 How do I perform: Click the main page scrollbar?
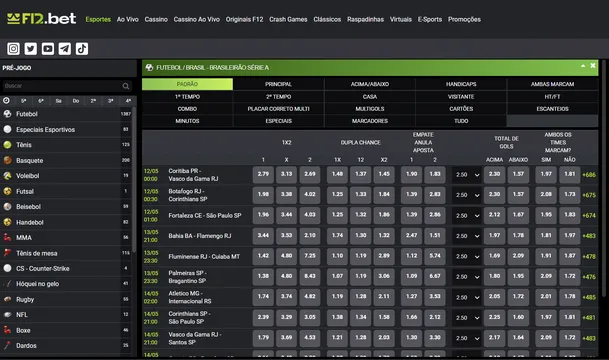pyautogui.click(x=604, y=179)
